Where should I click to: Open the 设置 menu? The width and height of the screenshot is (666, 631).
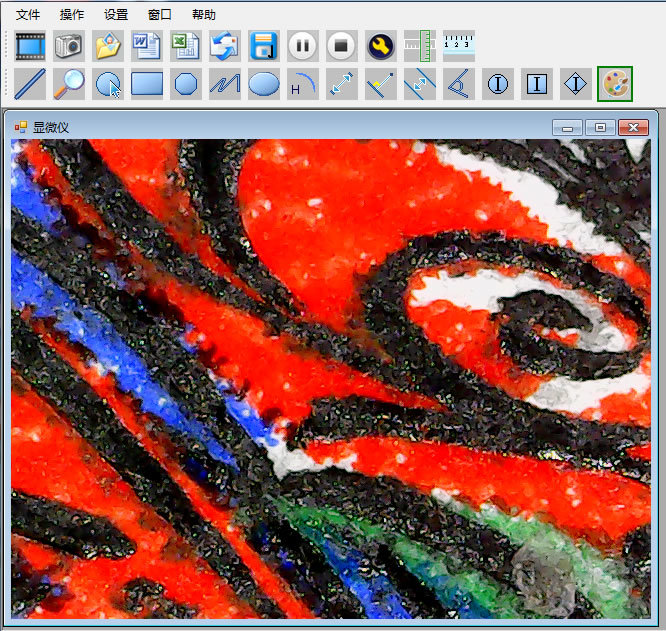click(116, 15)
